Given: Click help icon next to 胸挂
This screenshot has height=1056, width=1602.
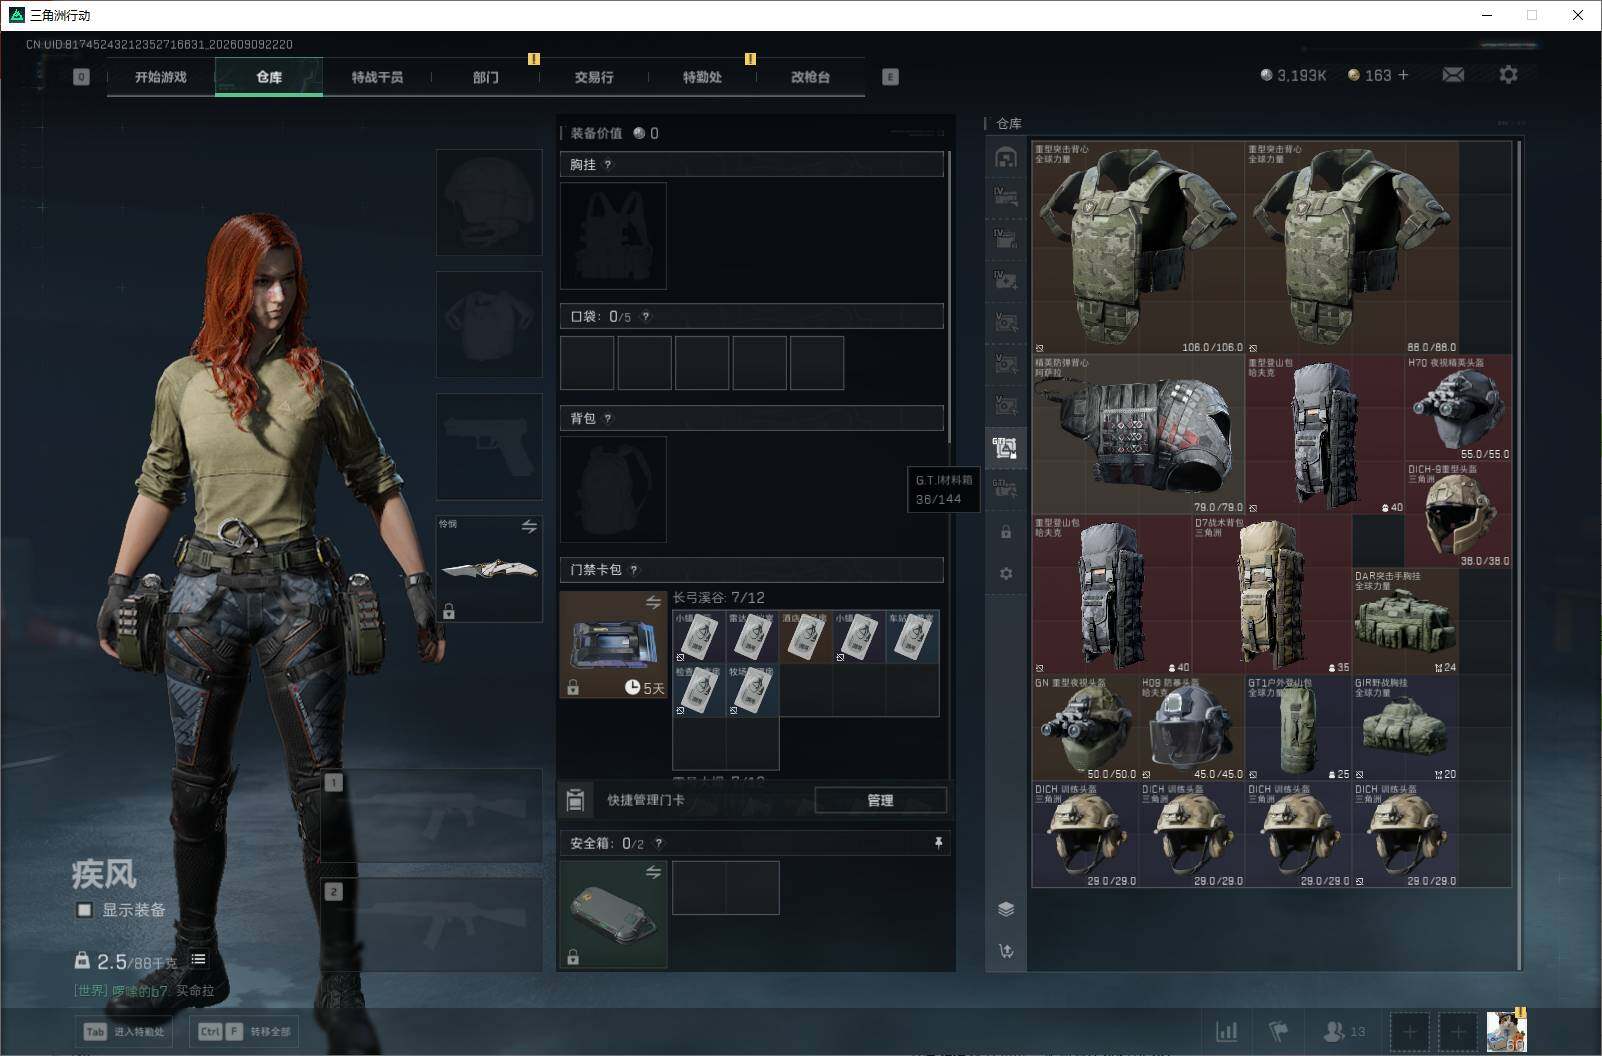Looking at the screenshot, I should (608, 165).
